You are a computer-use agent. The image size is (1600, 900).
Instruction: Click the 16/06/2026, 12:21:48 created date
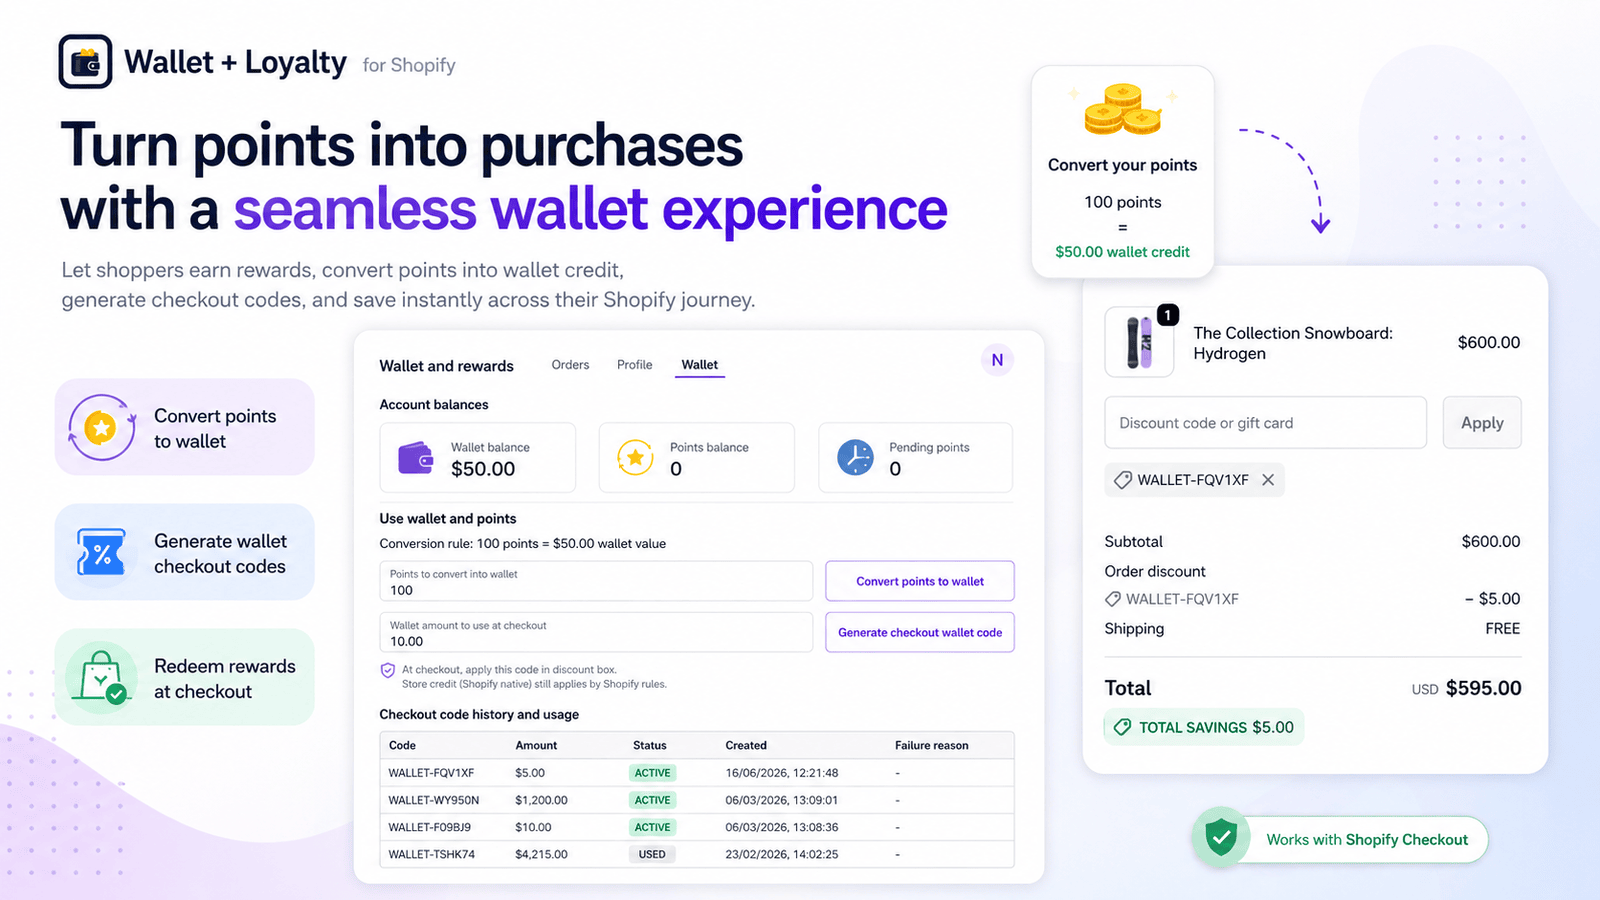pos(782,773)
